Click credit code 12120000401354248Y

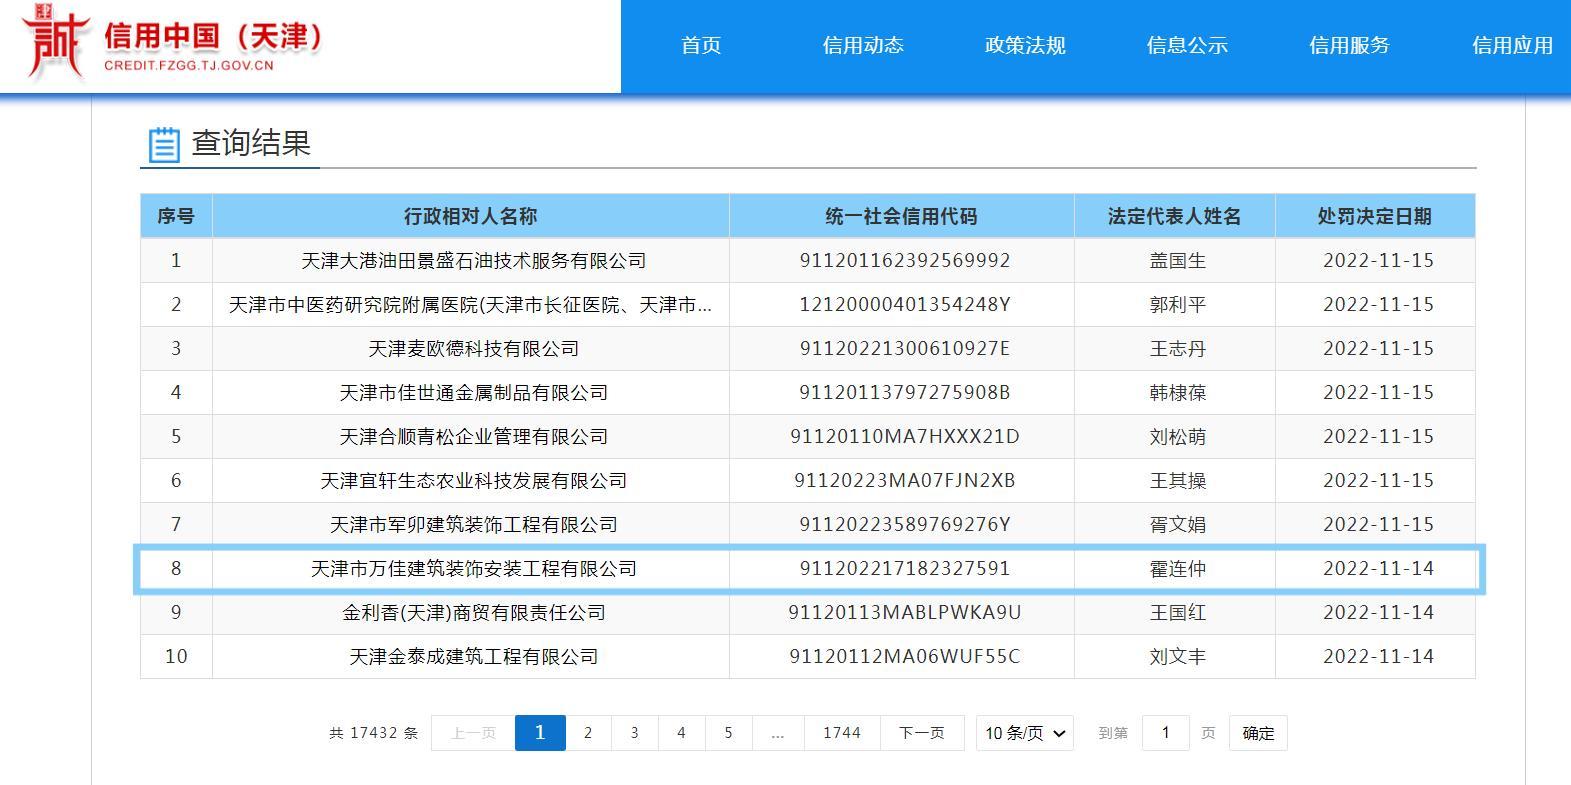[905, 305]
